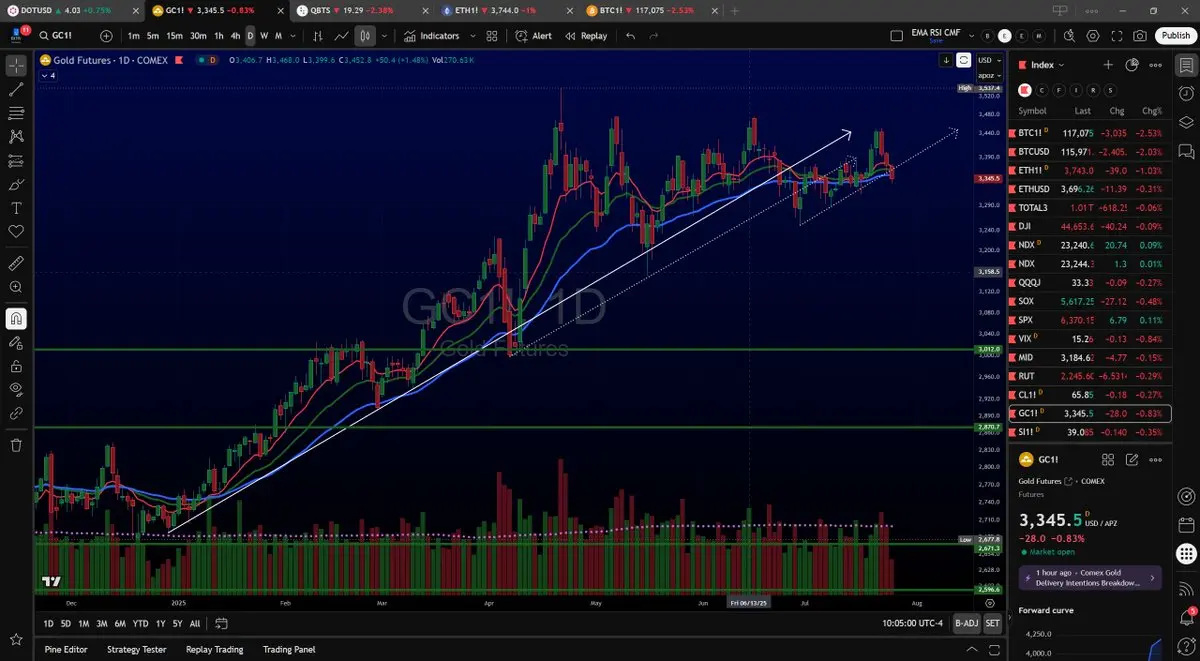Take a chart snapshot with the camera icon

tap(1140, 36)
